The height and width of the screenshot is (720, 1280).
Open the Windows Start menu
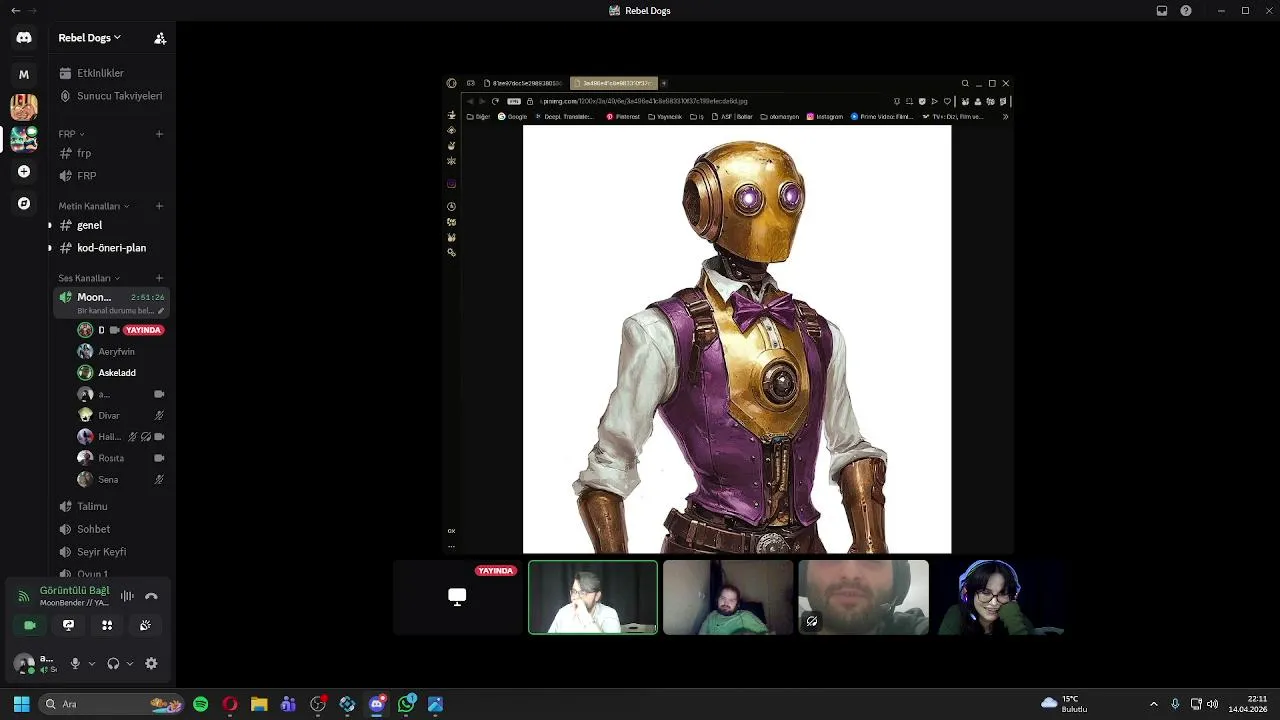21,704
